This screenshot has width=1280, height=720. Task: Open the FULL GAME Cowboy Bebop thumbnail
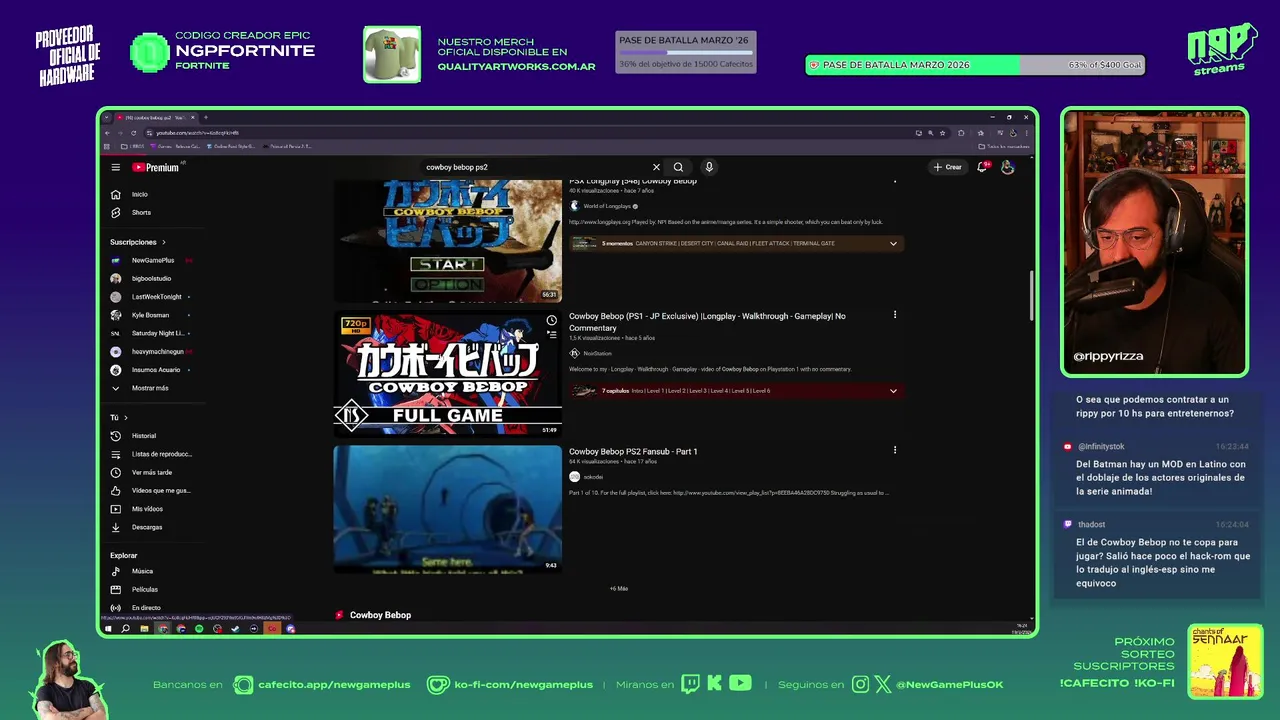point(448,375)
